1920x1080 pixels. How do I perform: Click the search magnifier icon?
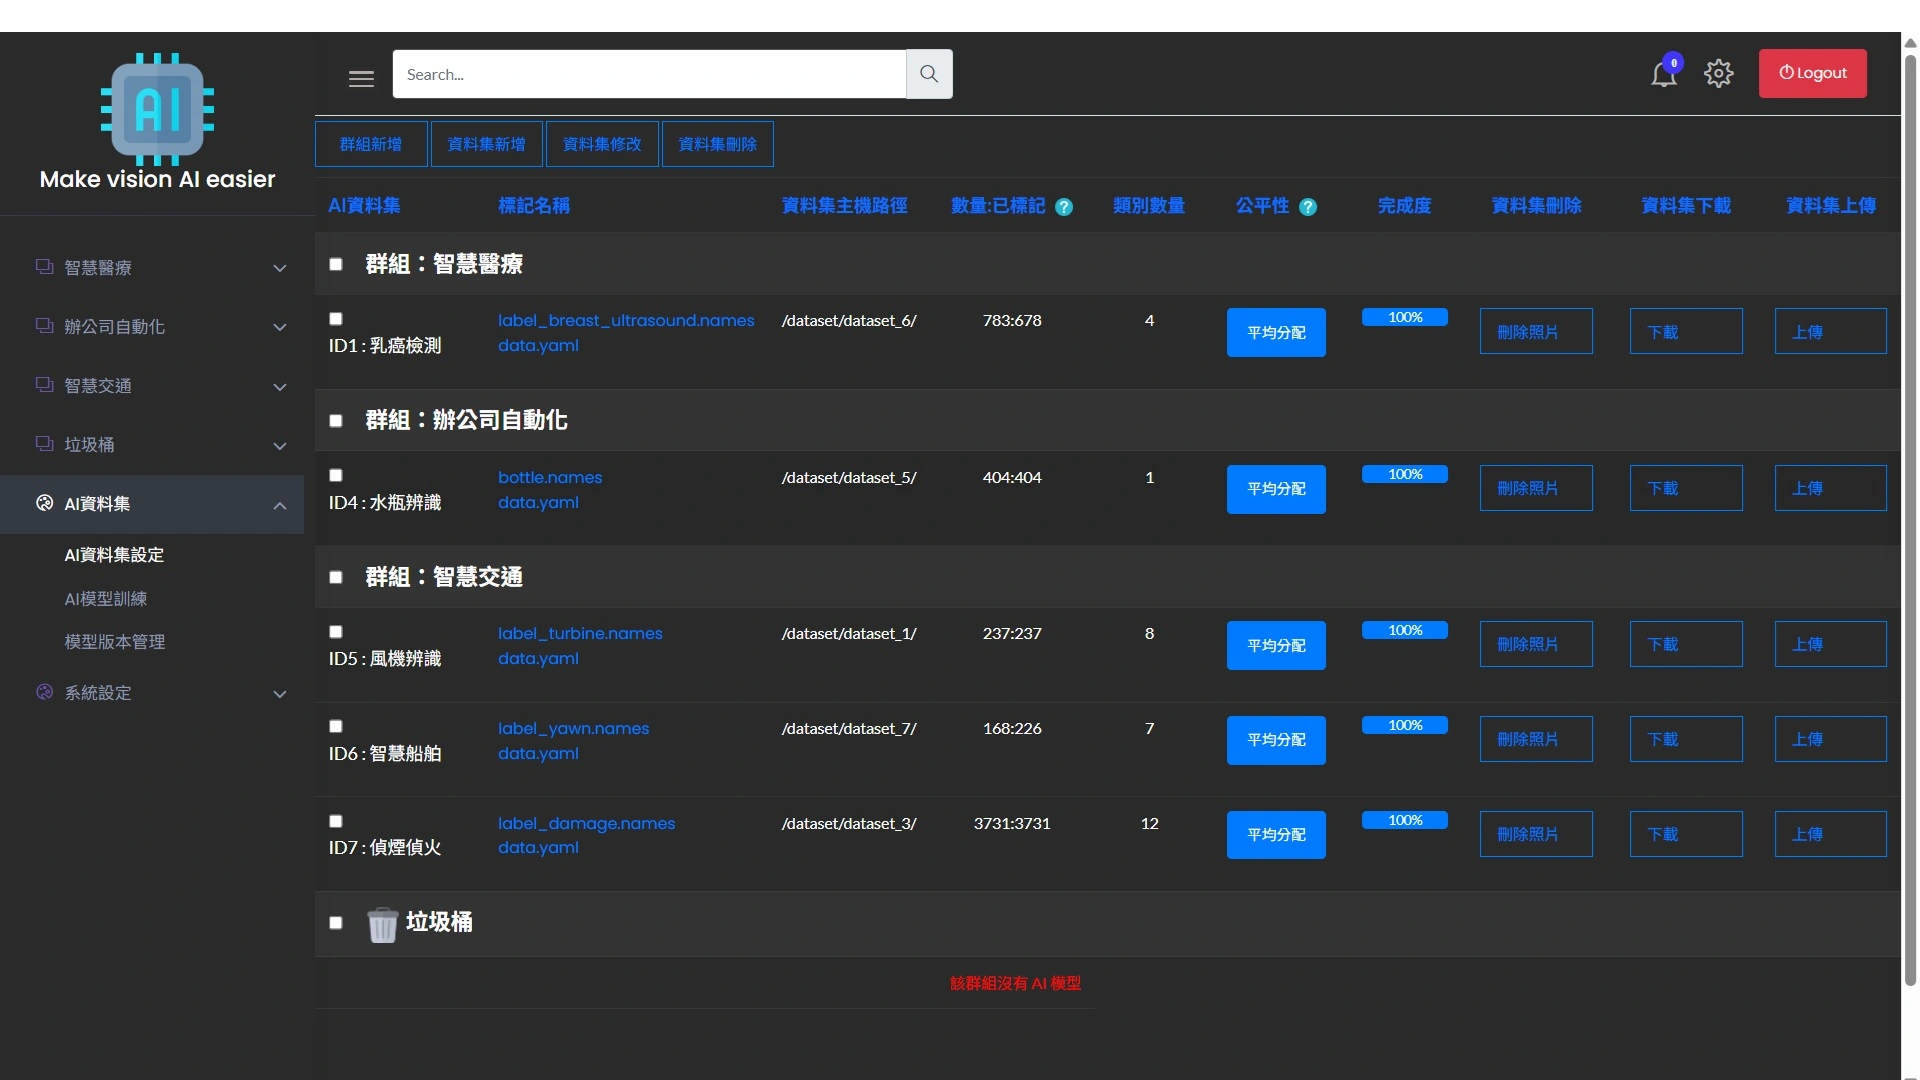pyautogui.click(x=928, y=74)
